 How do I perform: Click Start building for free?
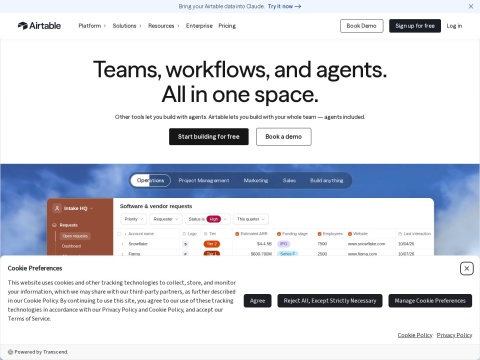[209, 137]
